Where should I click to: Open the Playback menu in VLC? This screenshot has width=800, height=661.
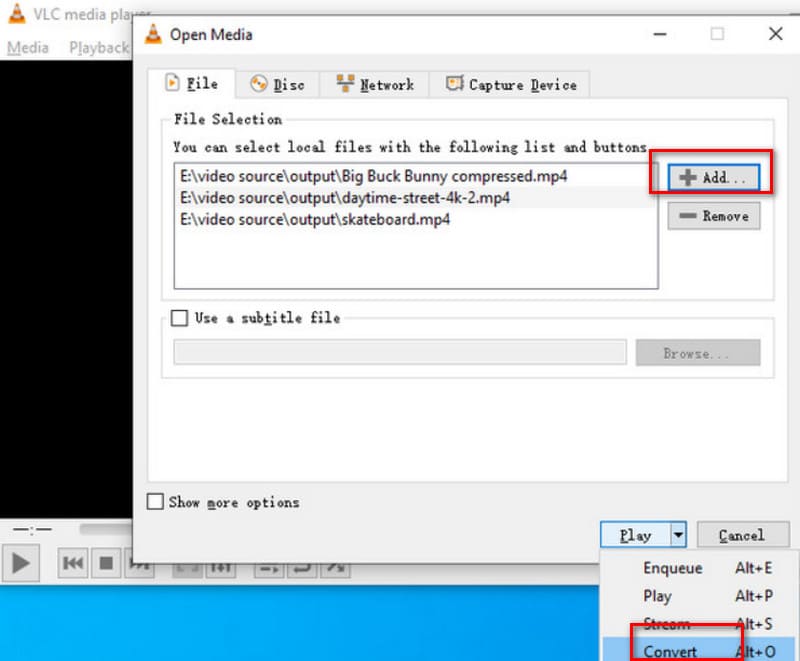click(98, 47)
